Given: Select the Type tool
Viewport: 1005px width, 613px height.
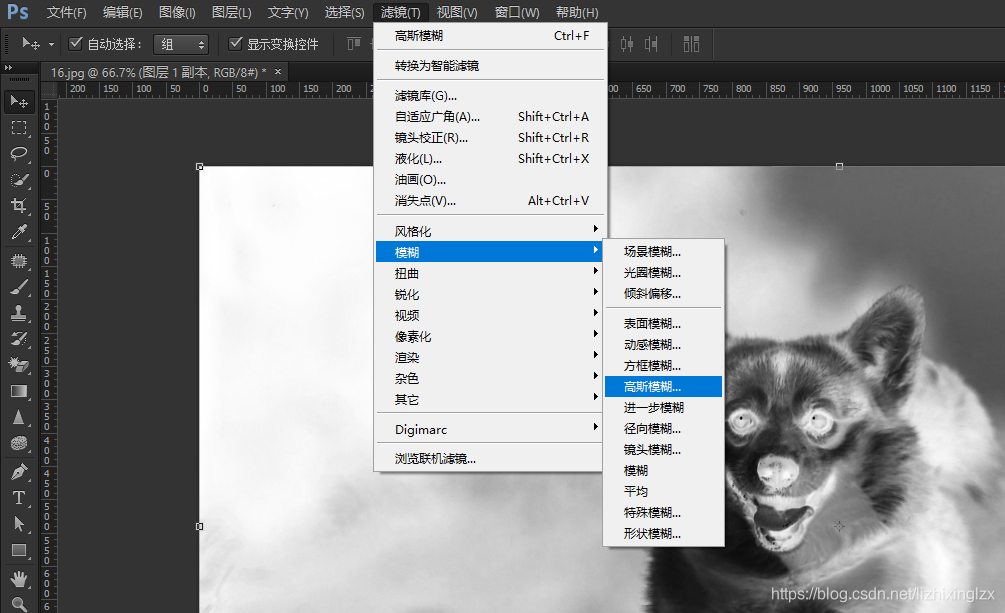Looking at the screenshot, I should tap(19, 498).
